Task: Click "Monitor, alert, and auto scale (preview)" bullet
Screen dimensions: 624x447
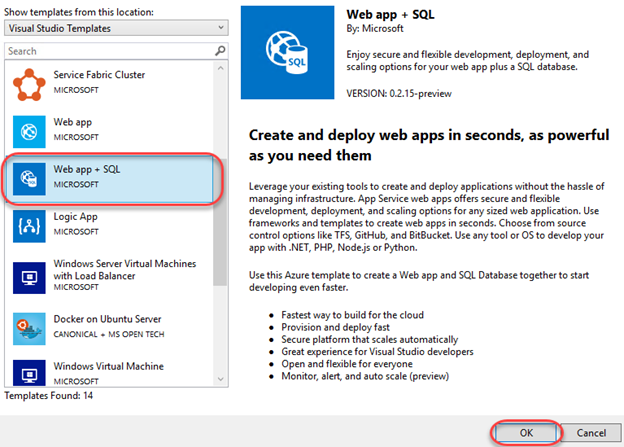Action: click(x=365, y=376)
